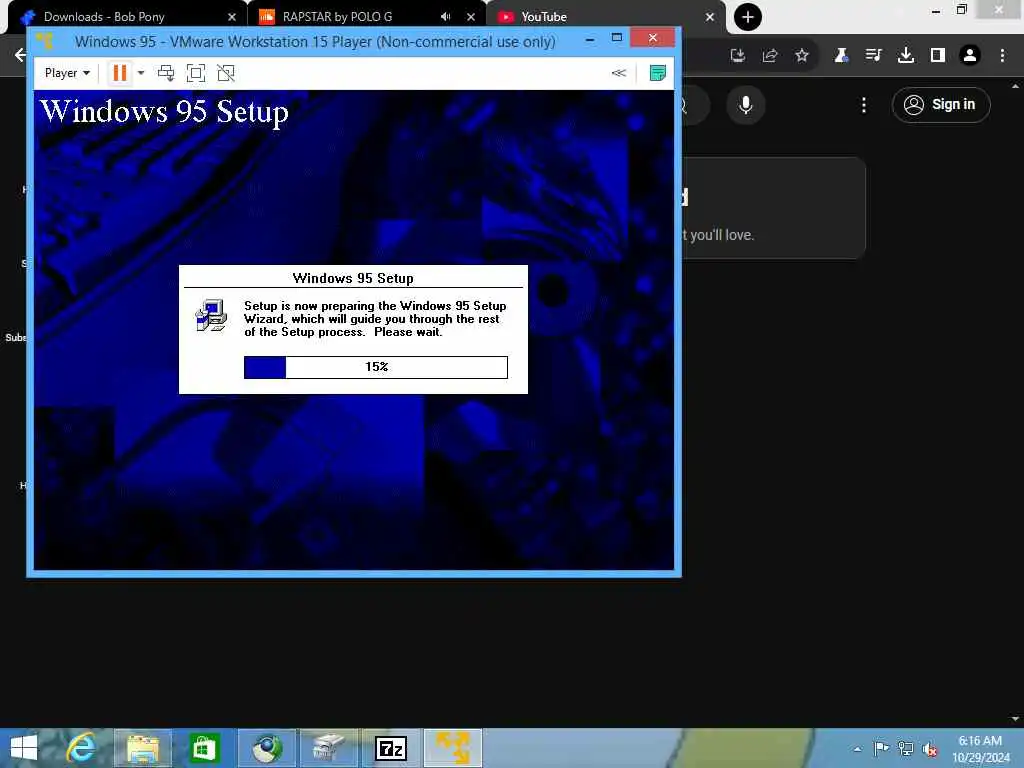Show hidden system tray icons

(x=857, y=749)
